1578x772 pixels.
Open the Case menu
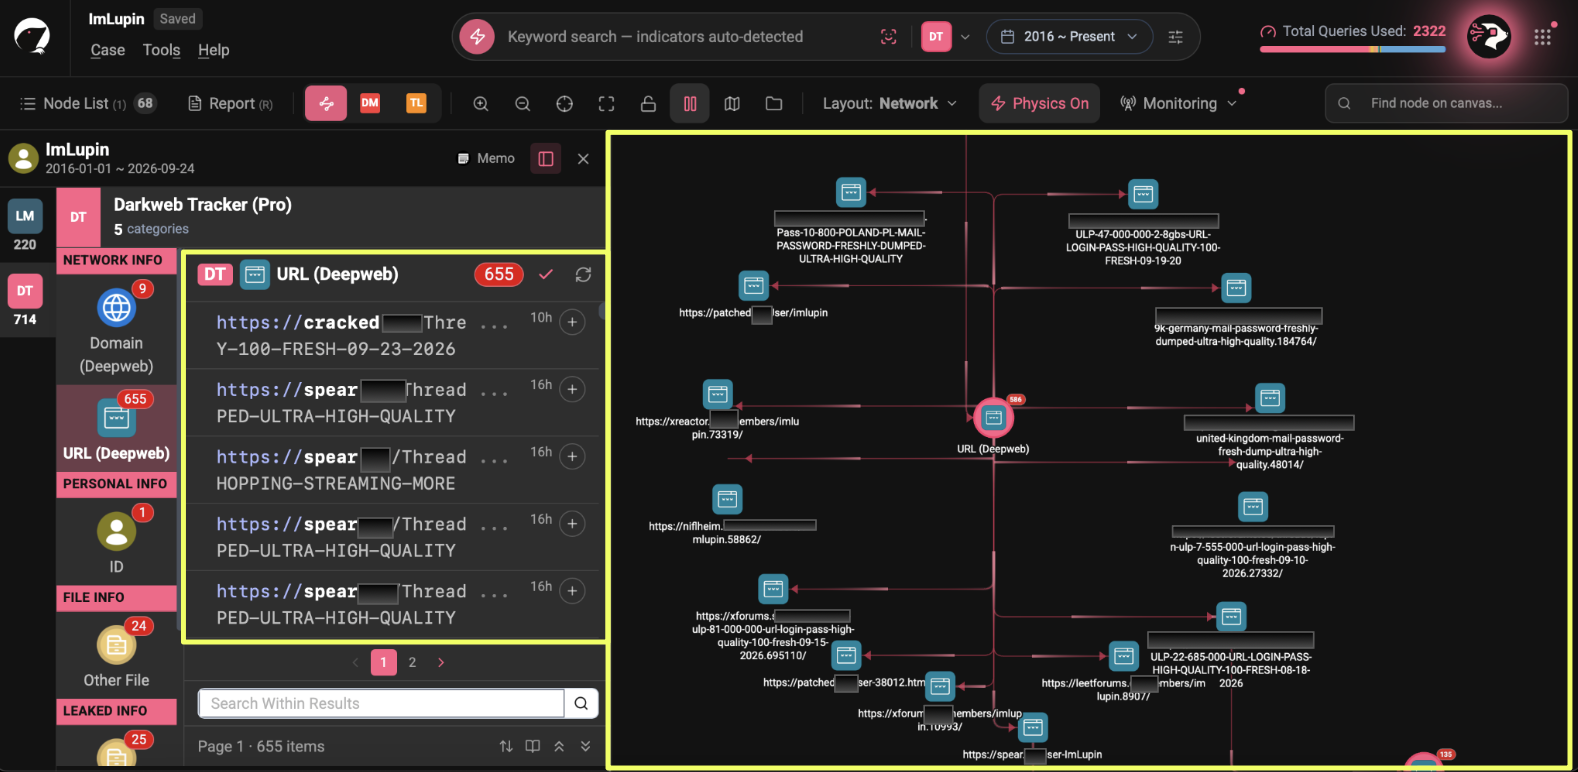(x=108, y=50)
